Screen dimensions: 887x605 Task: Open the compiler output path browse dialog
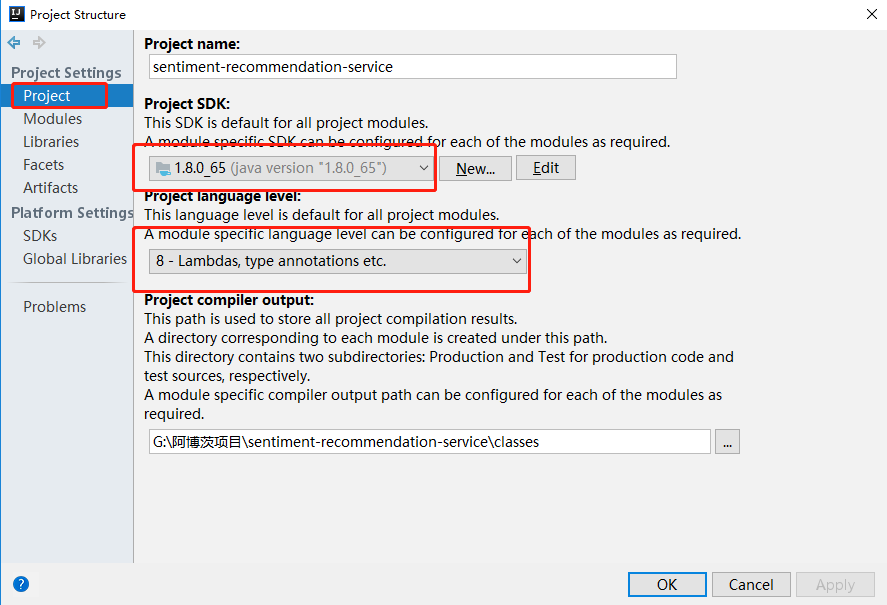click(x=727, y=441)
